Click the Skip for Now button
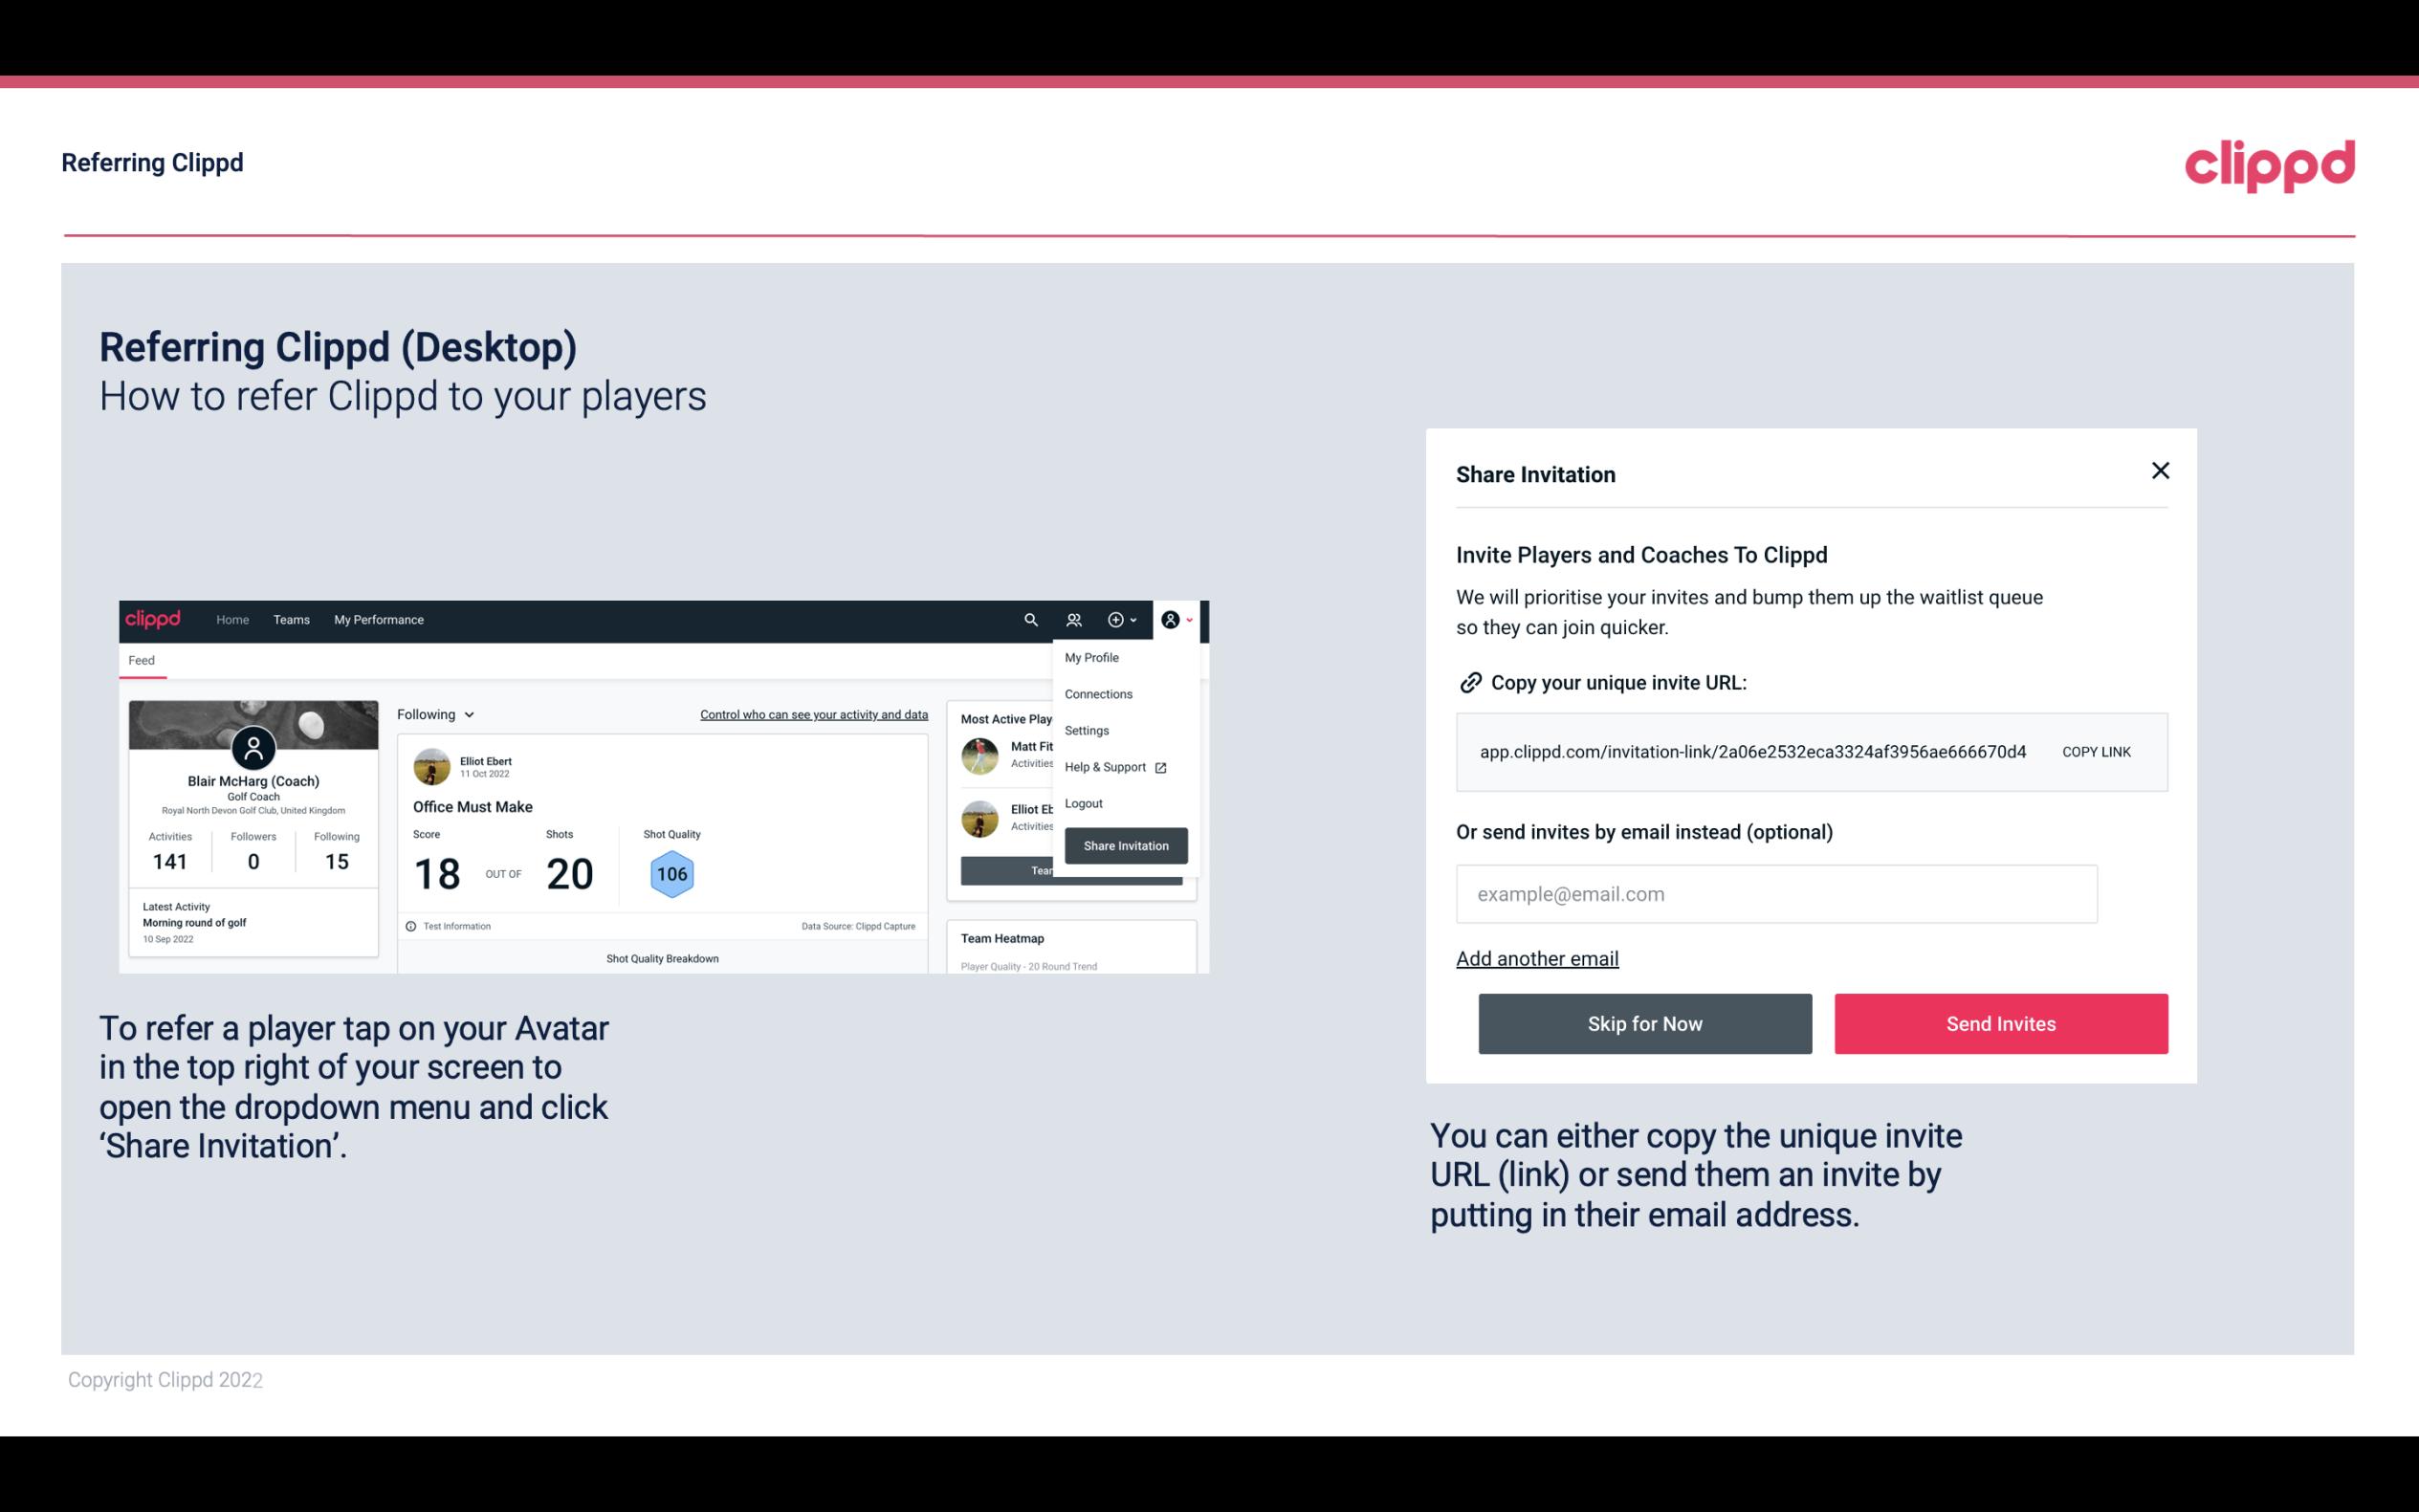 (x=1646, y=1022)
